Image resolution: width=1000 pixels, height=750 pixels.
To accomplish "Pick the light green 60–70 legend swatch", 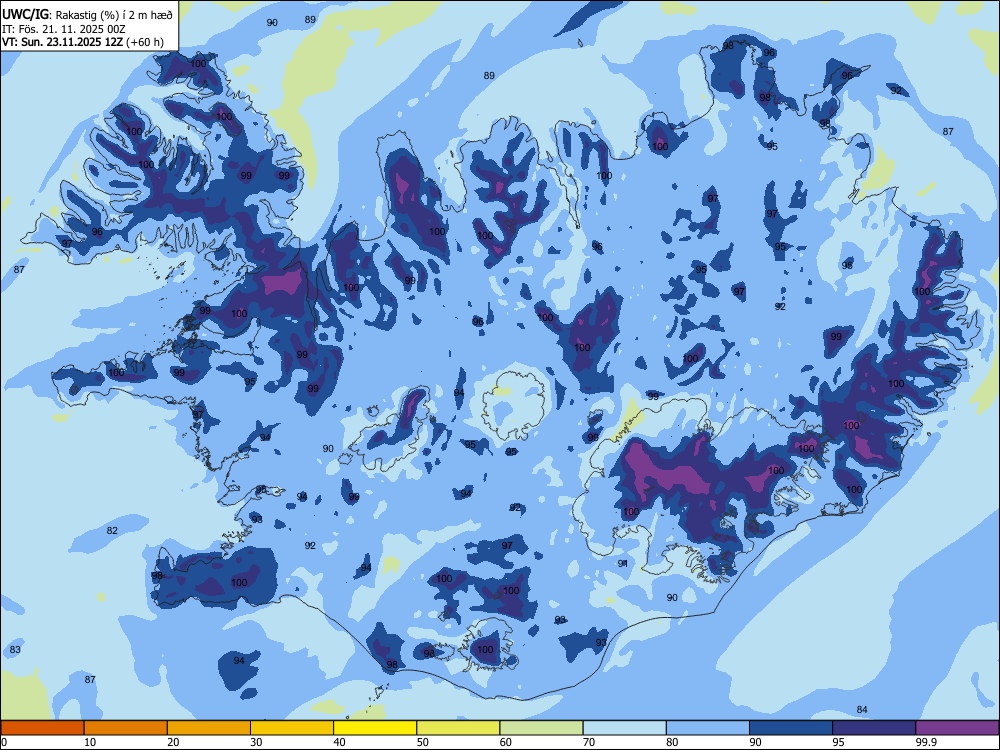I will tap(541, 728).
